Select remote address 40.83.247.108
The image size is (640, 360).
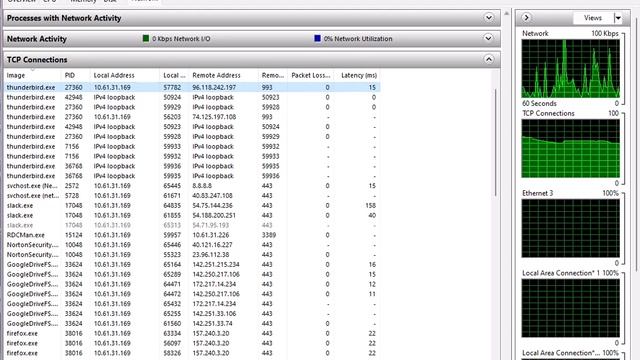point(212,196)
